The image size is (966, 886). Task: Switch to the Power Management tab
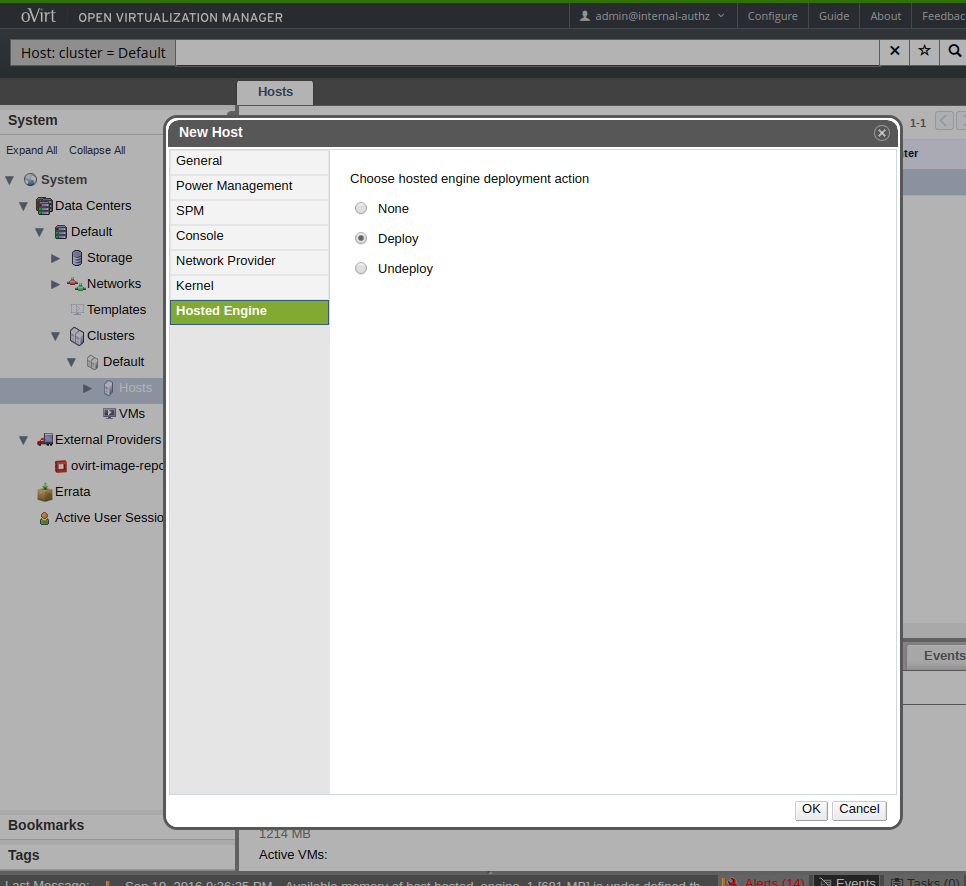[x=234, y=186]
